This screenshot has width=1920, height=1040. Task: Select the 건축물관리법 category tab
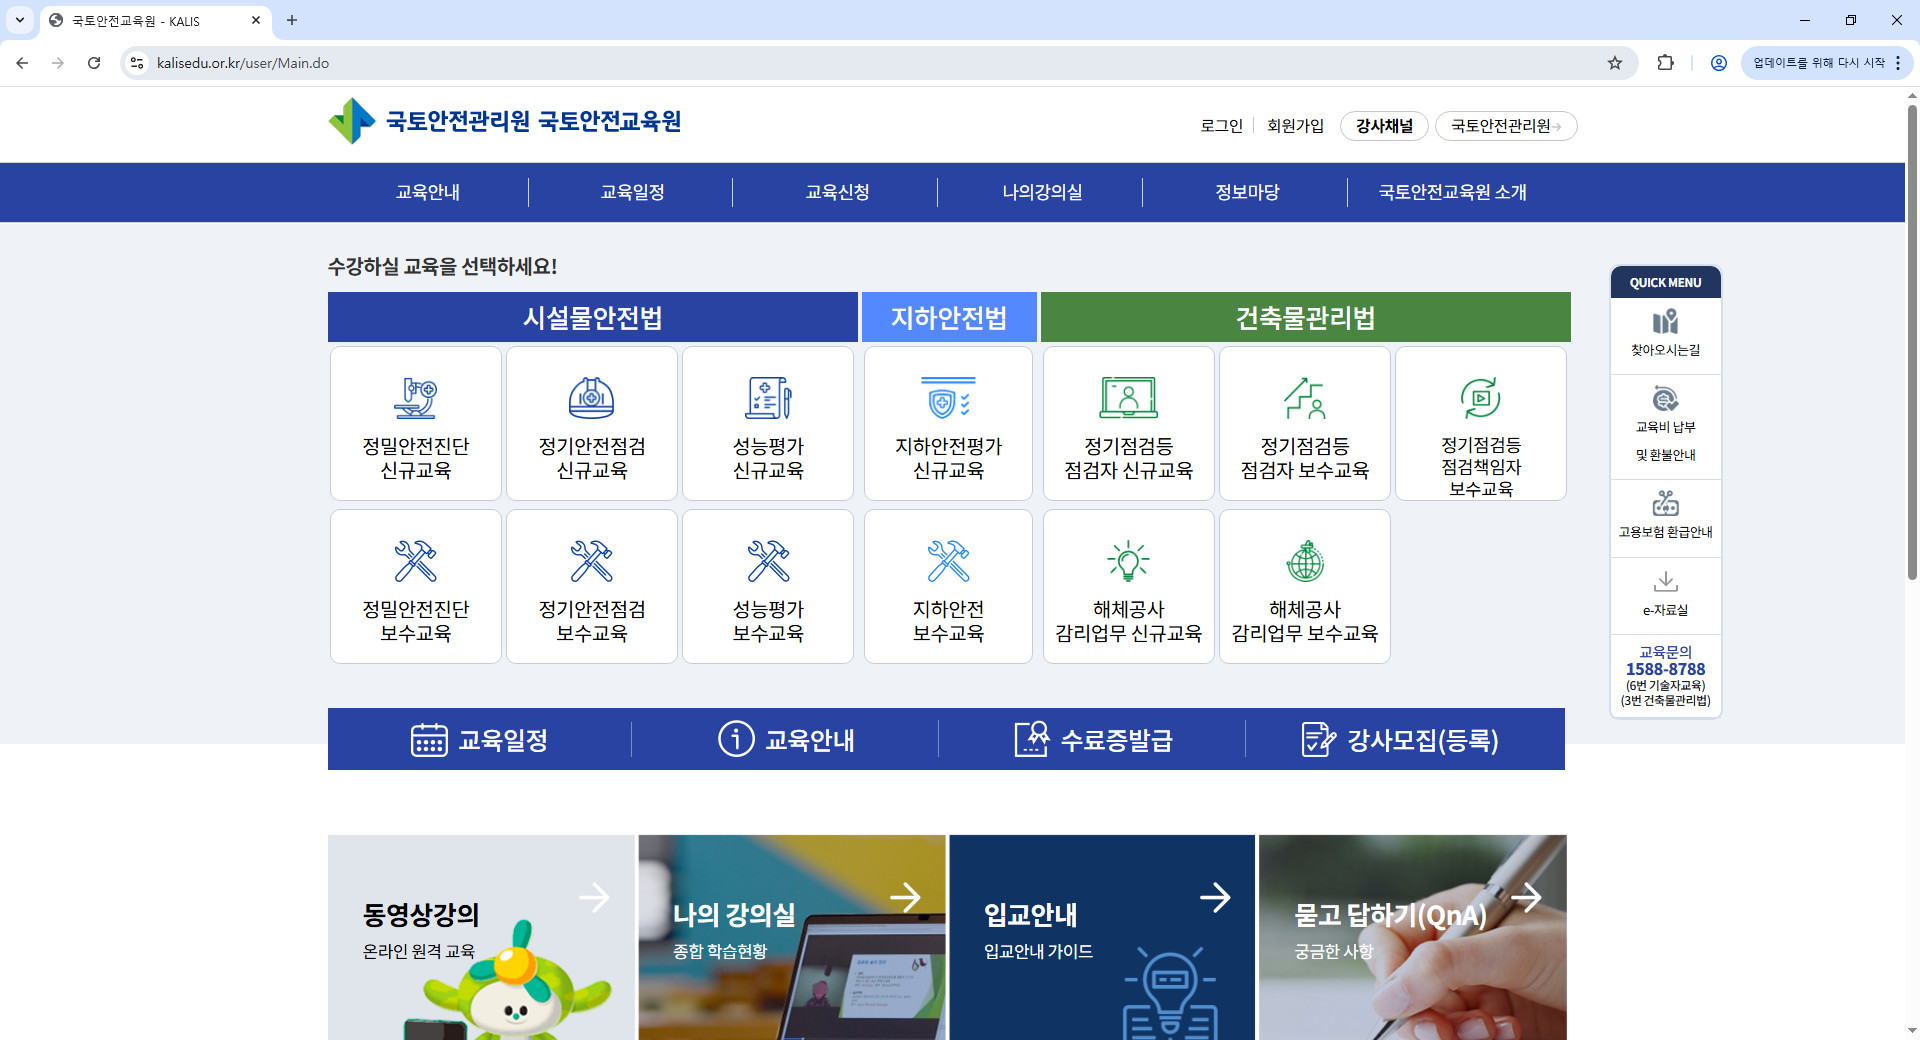tap(1303, 317)
